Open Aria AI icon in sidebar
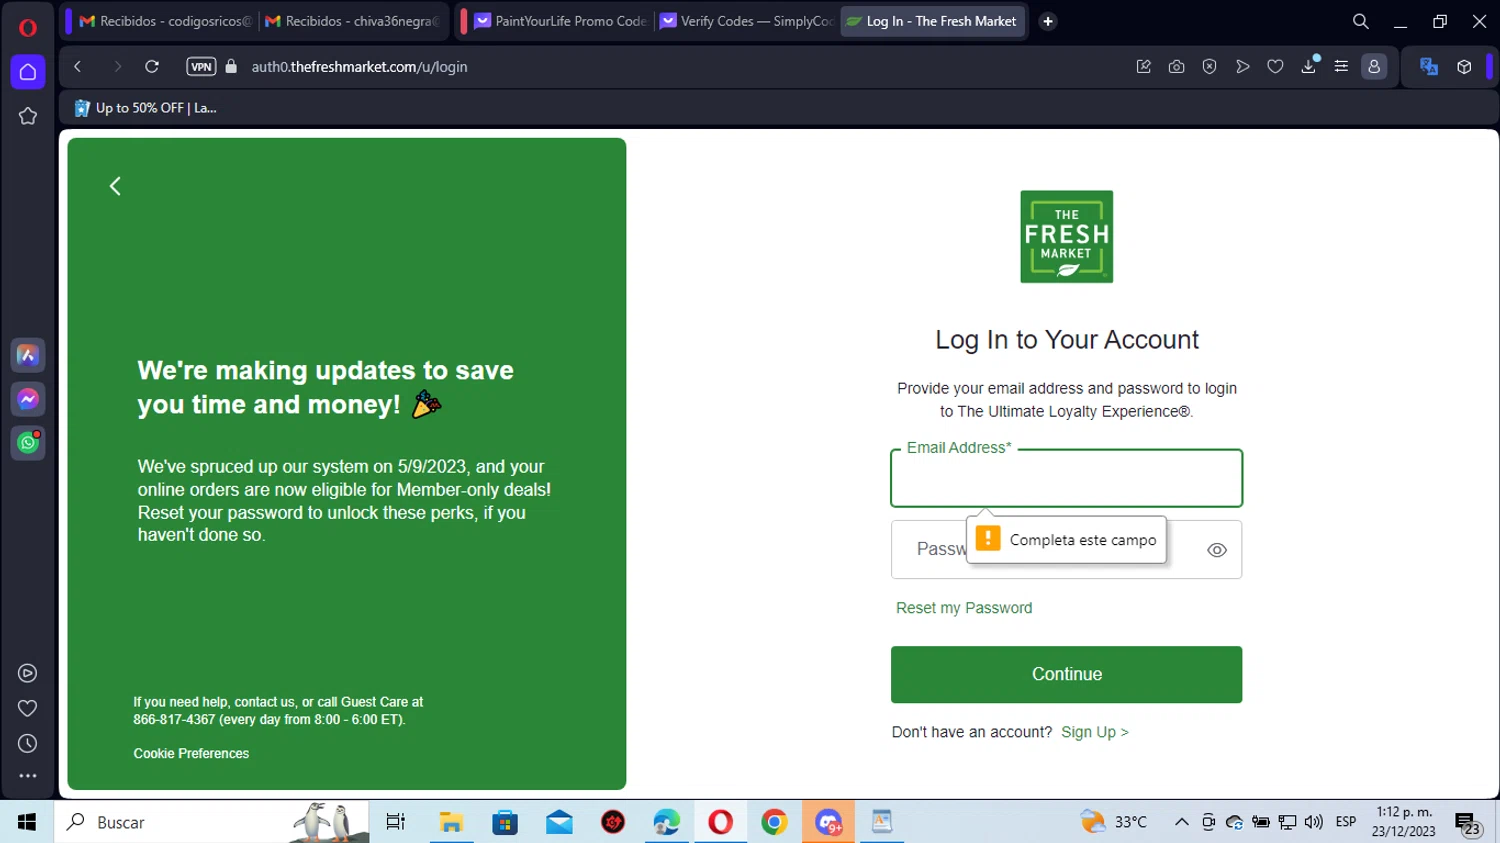Image resolution: width=1500 pixels, height=843 pixels. pos(28,356)
